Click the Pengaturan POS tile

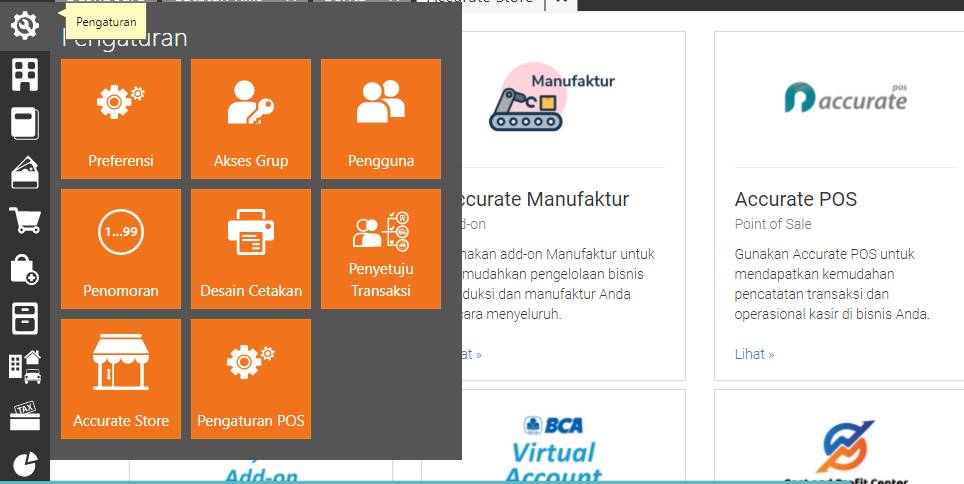[x=251, y=379]
